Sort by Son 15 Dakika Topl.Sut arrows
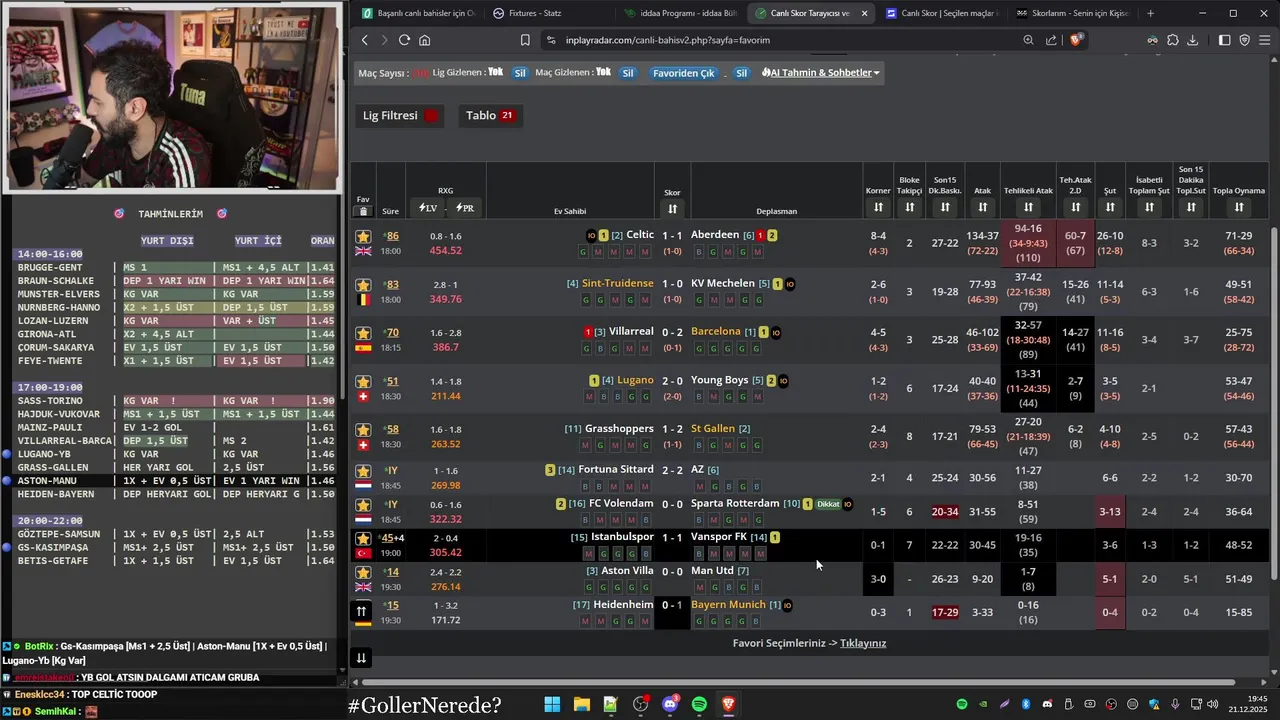This screenshot has width=1280, height=720. click(x=1191, y=207)
